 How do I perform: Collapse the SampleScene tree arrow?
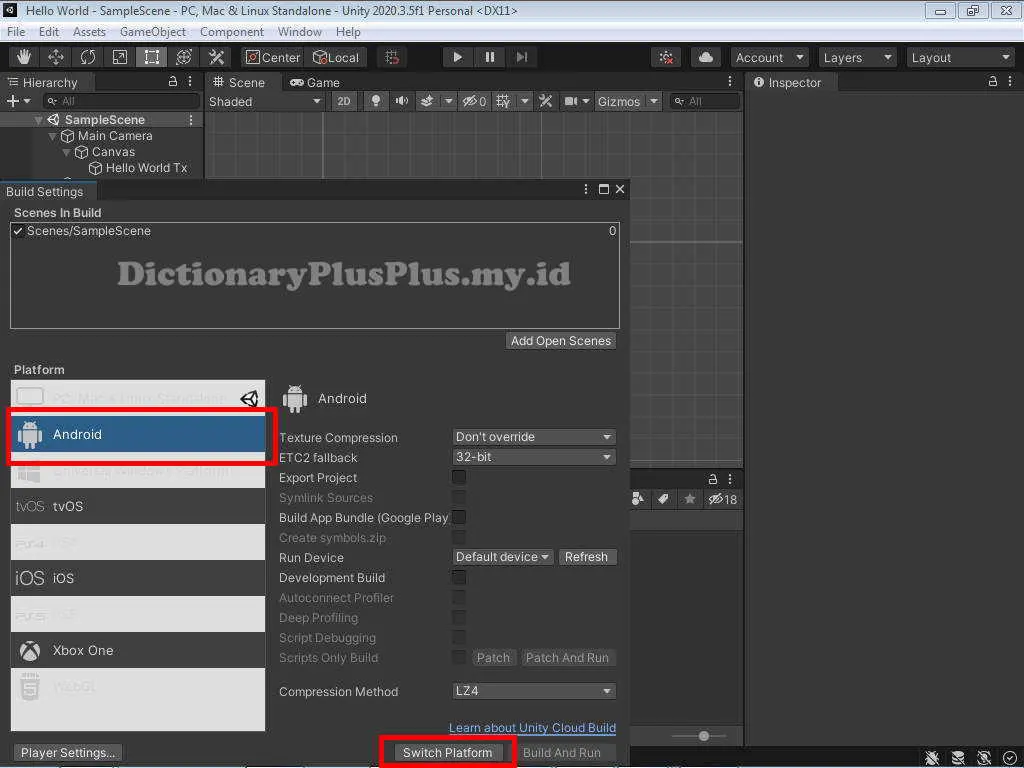point(39,120)
